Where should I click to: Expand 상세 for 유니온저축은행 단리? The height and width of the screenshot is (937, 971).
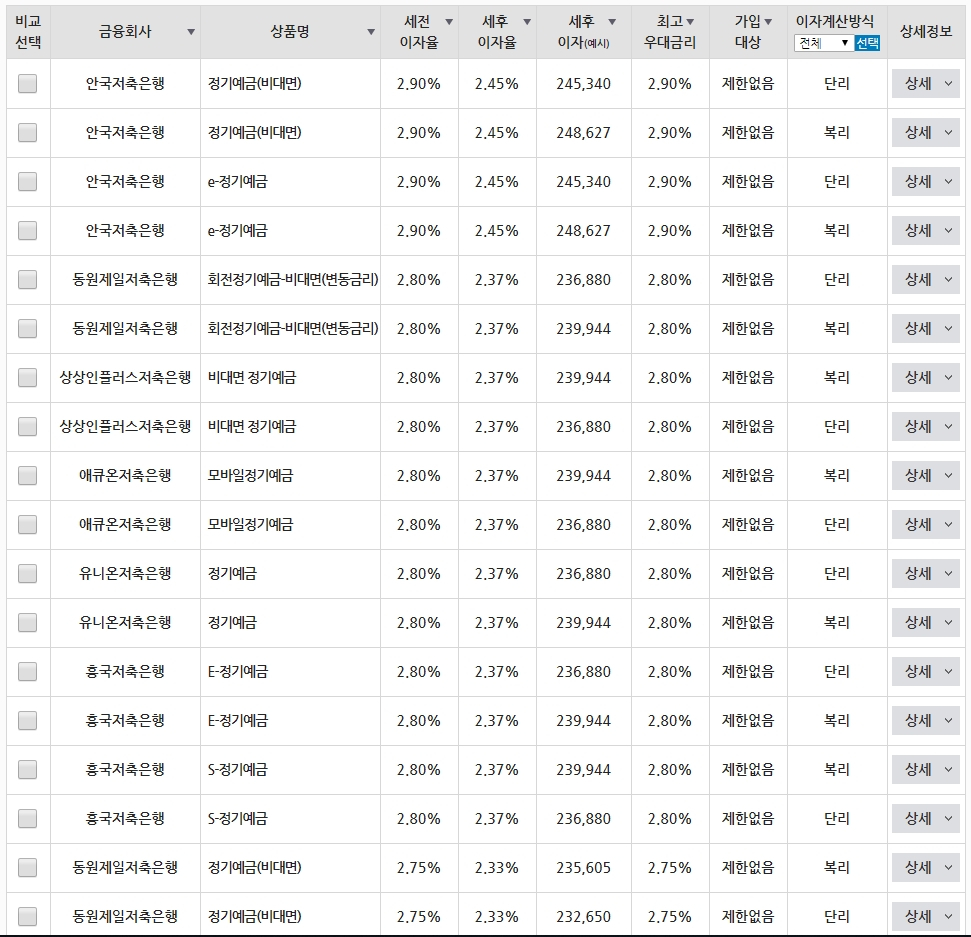click(926, 573)
